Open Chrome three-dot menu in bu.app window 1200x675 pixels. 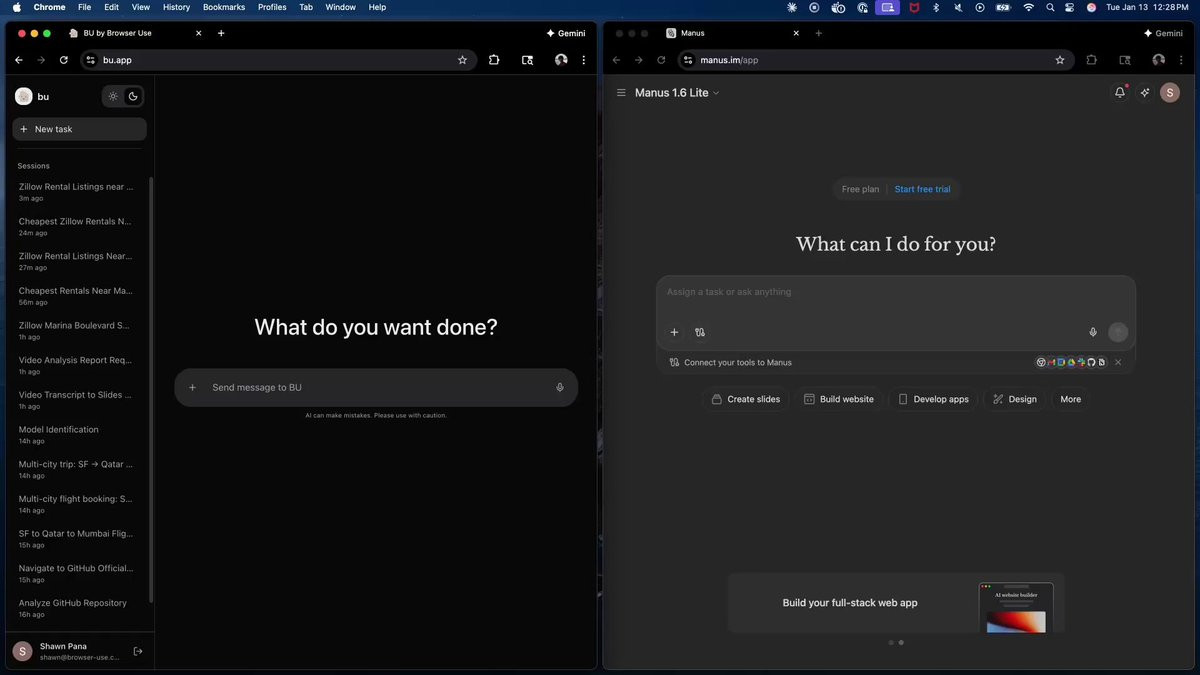coord(584,60)
